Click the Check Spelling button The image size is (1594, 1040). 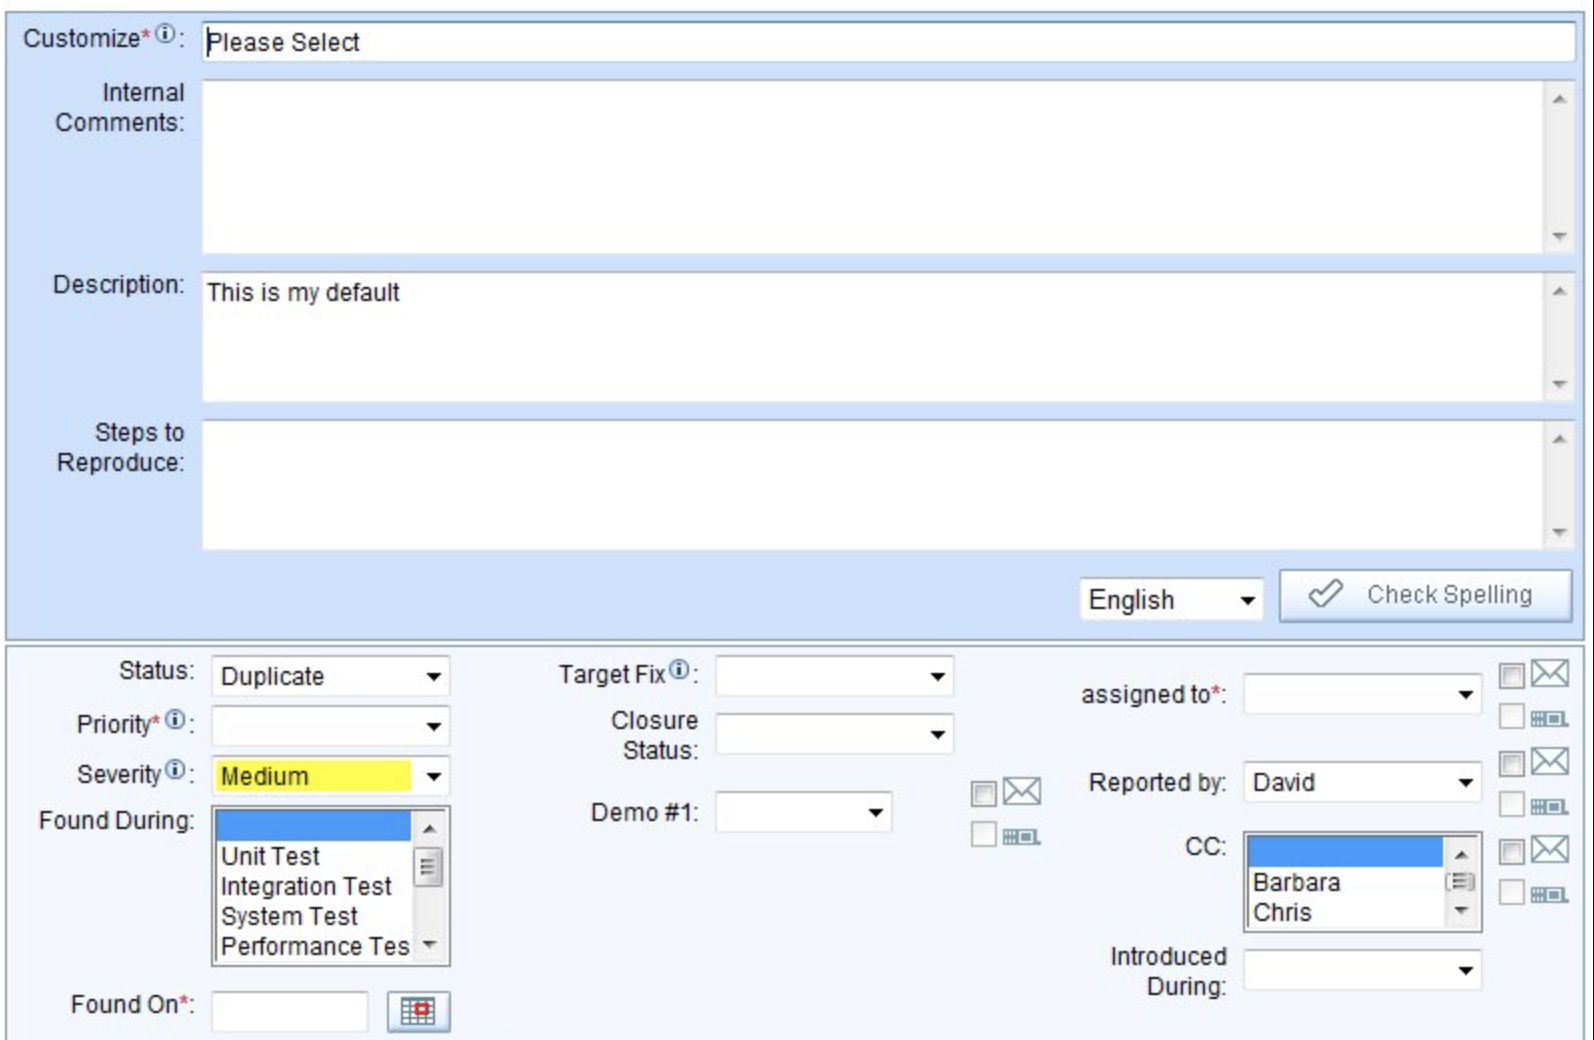[x=1425, y=596]
